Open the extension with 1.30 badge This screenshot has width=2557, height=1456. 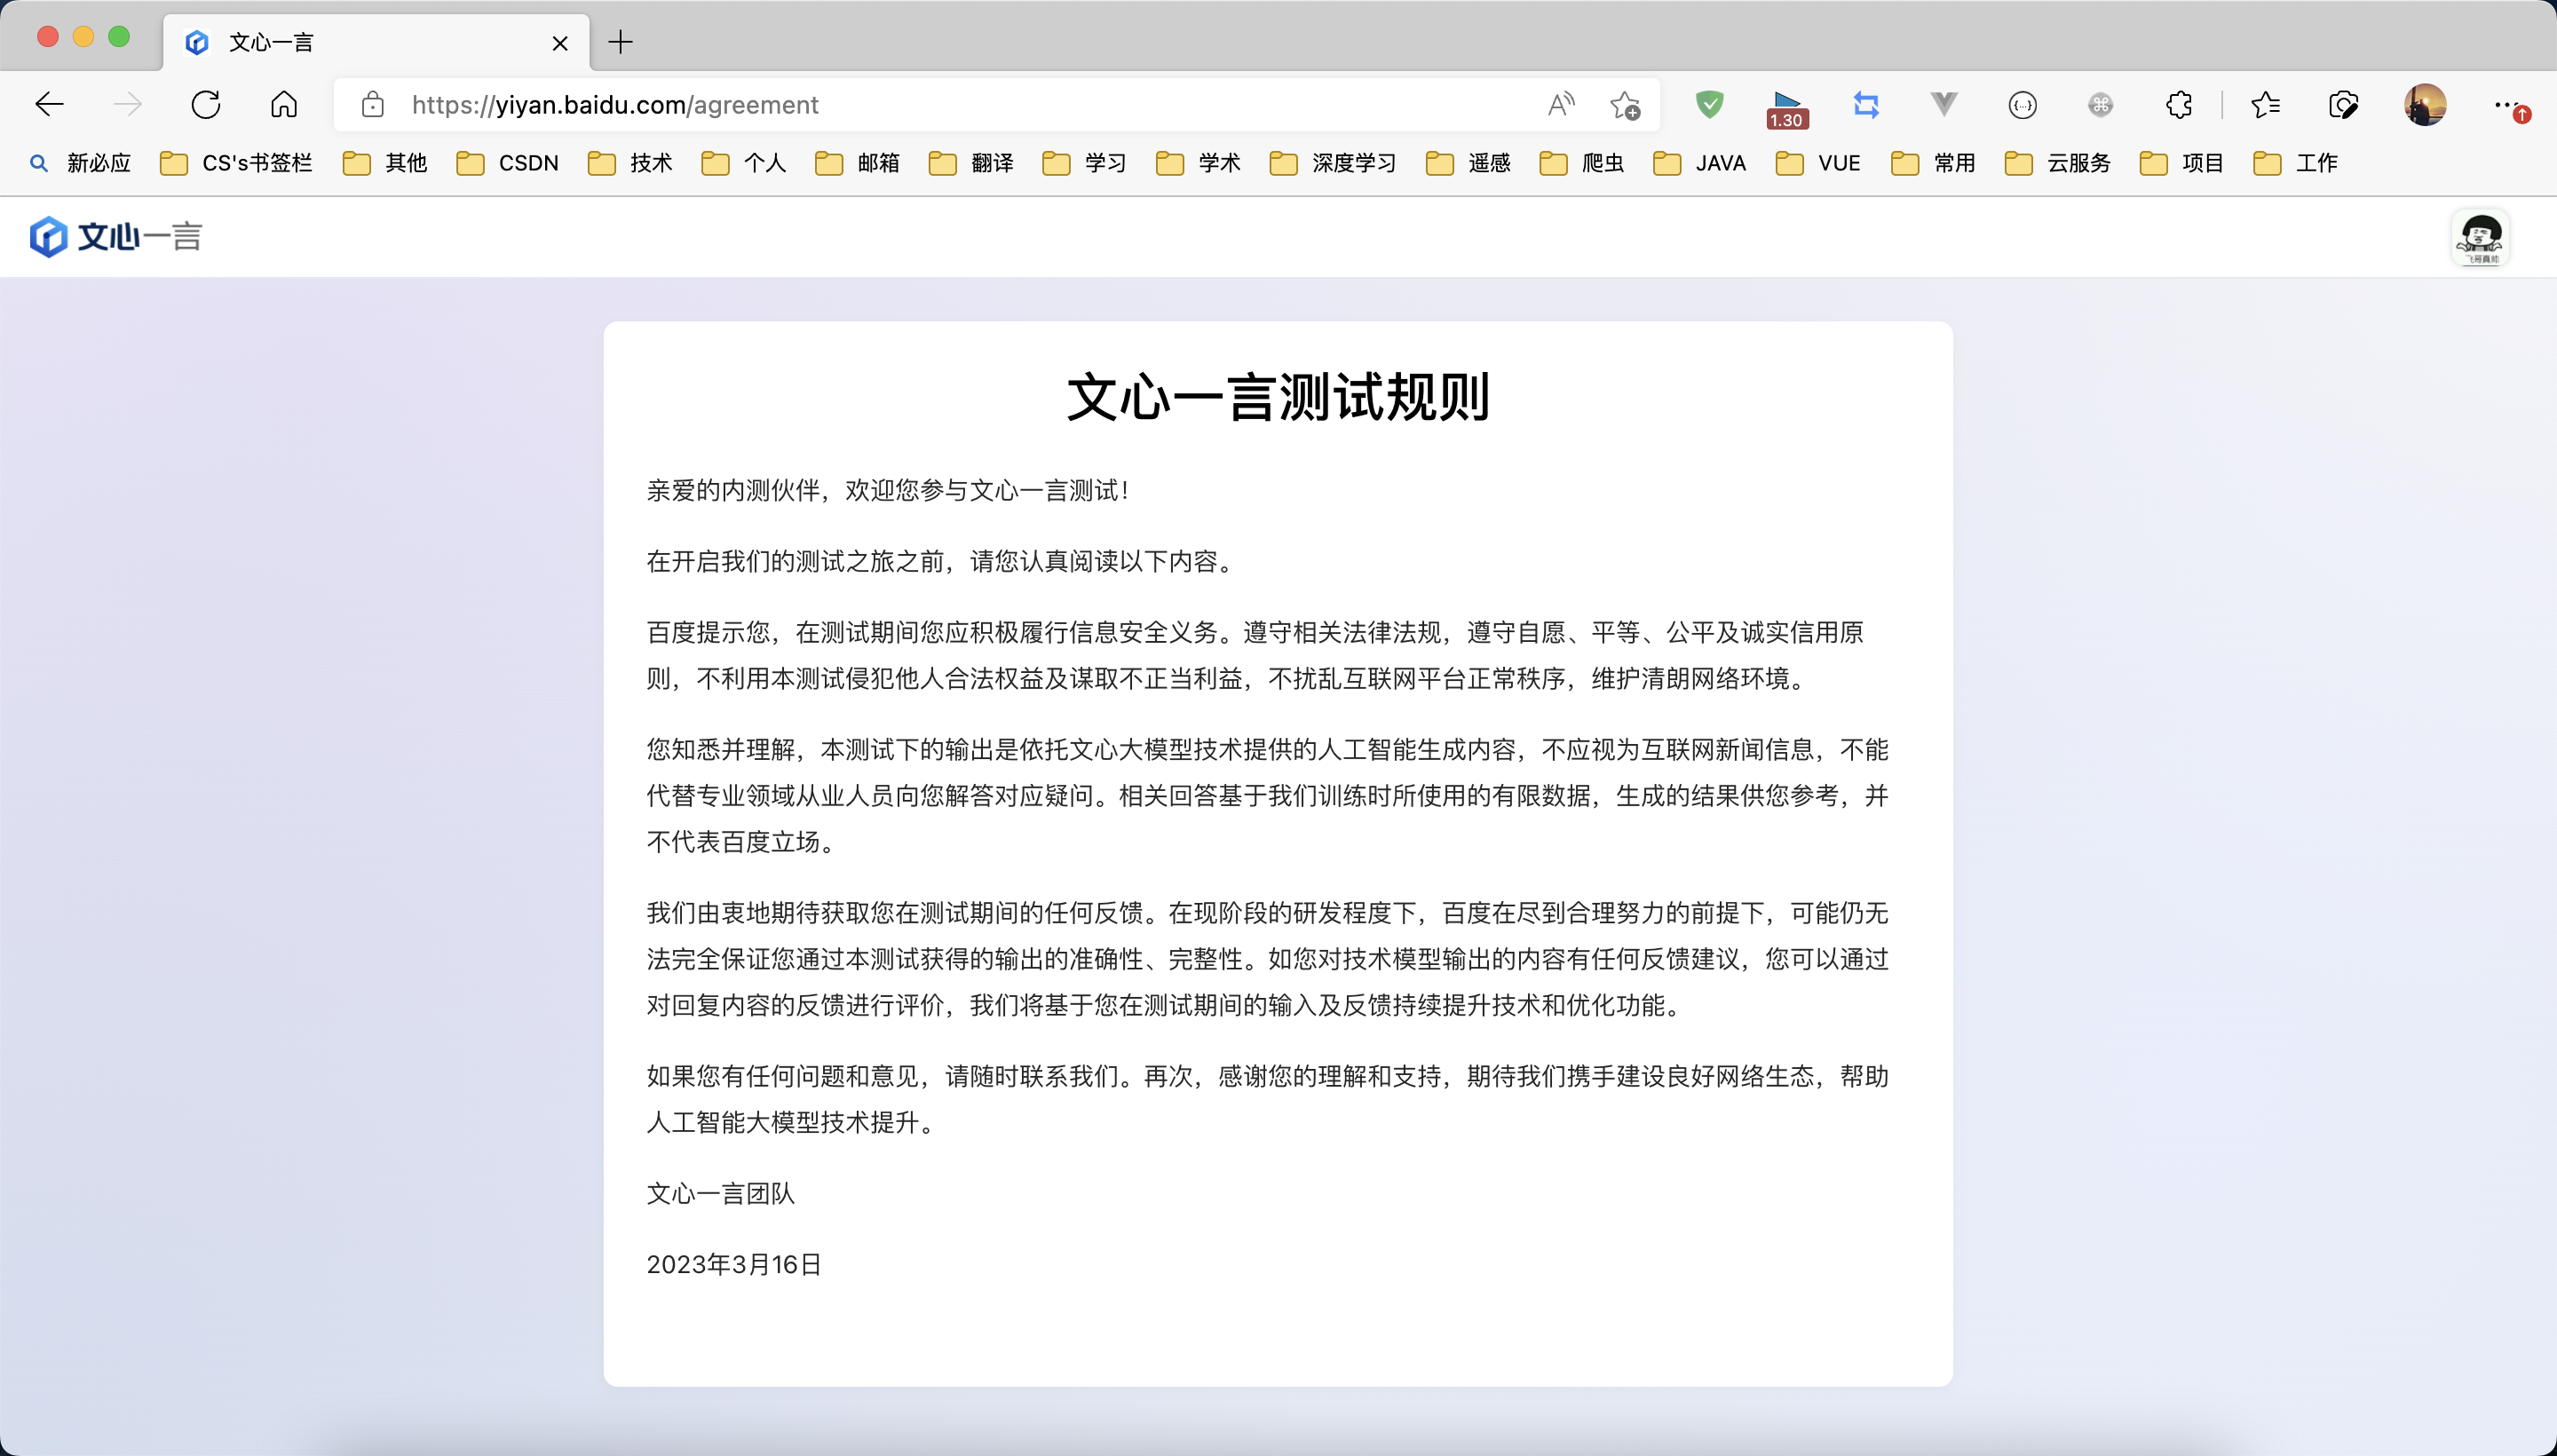tap(1787, 108)
